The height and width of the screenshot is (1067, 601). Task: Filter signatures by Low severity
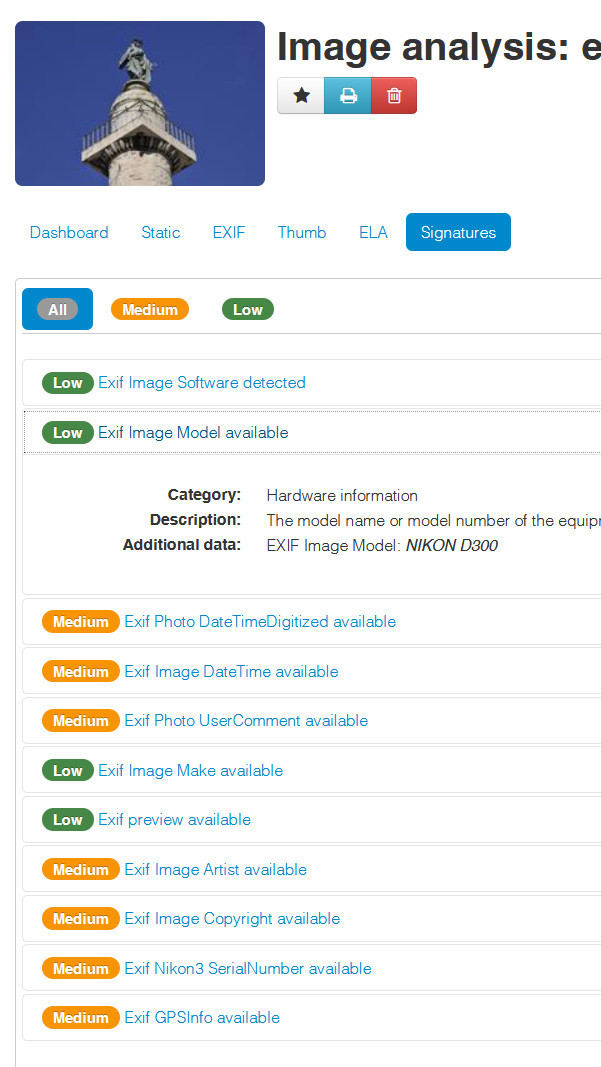248,310
